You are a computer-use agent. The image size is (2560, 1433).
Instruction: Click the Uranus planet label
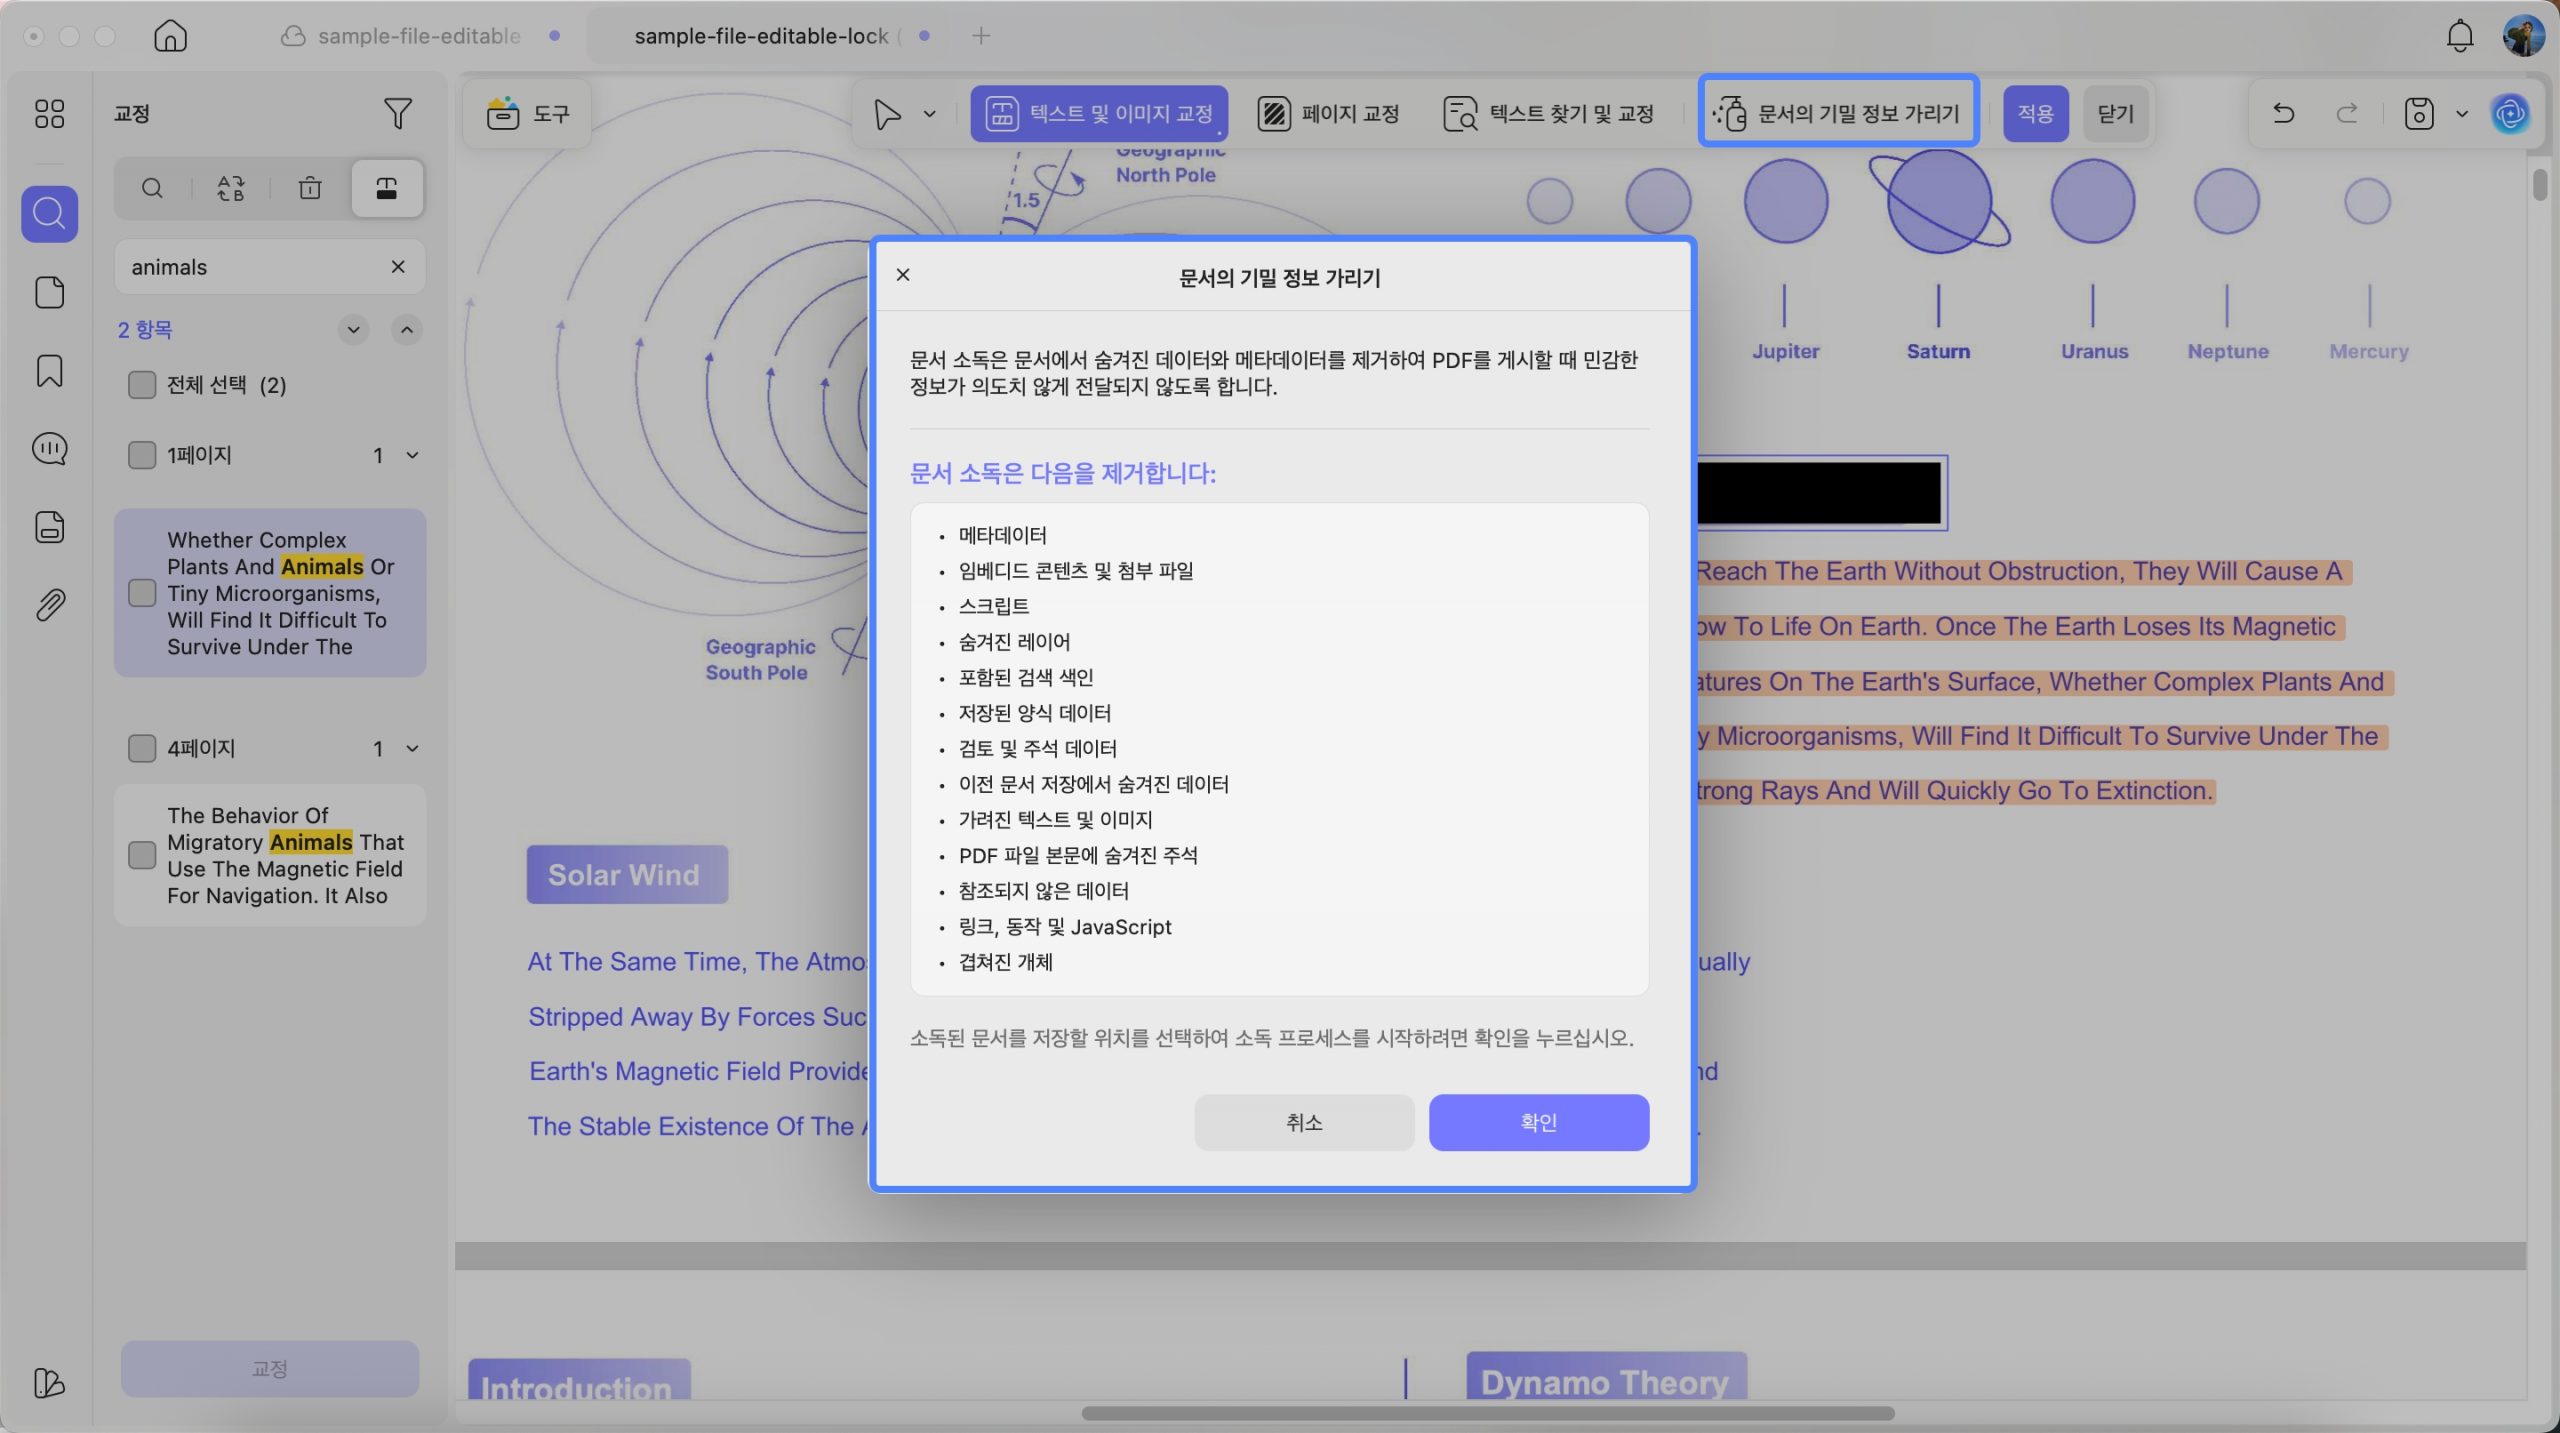coord(2094,351)
